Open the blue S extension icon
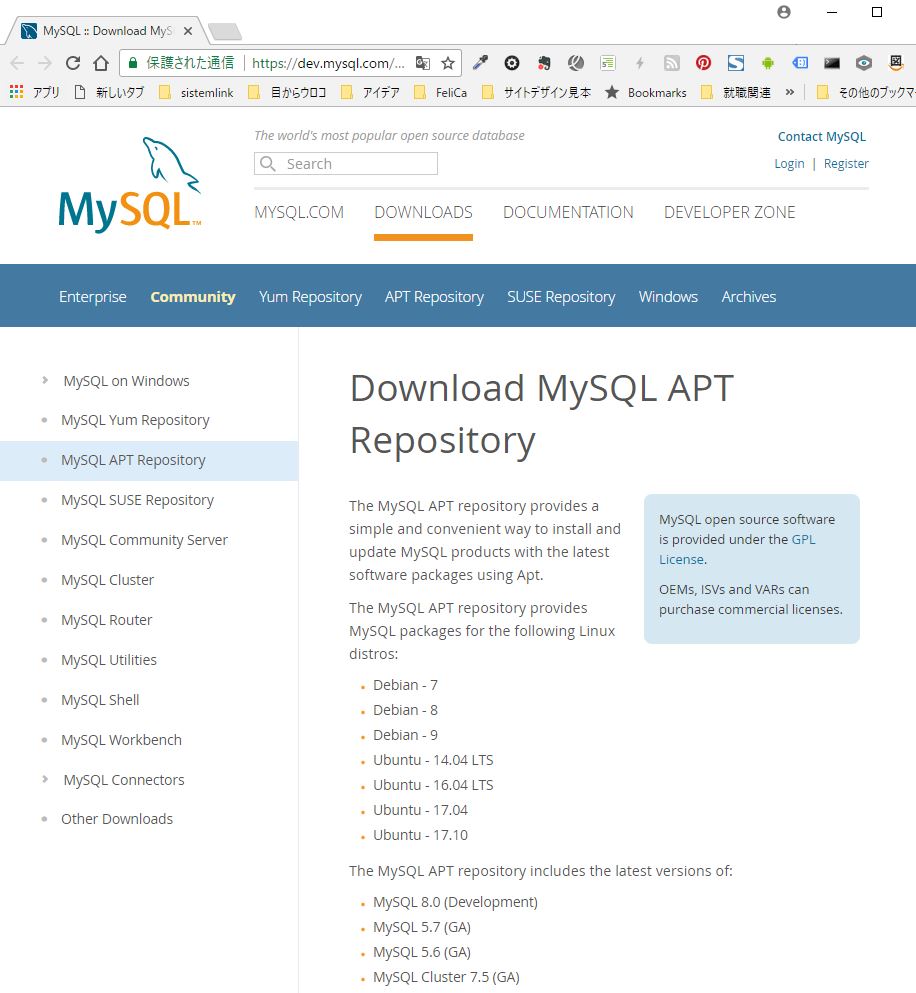Image resolution: width=916 pixels, height=993 pixels. [735, 63]
